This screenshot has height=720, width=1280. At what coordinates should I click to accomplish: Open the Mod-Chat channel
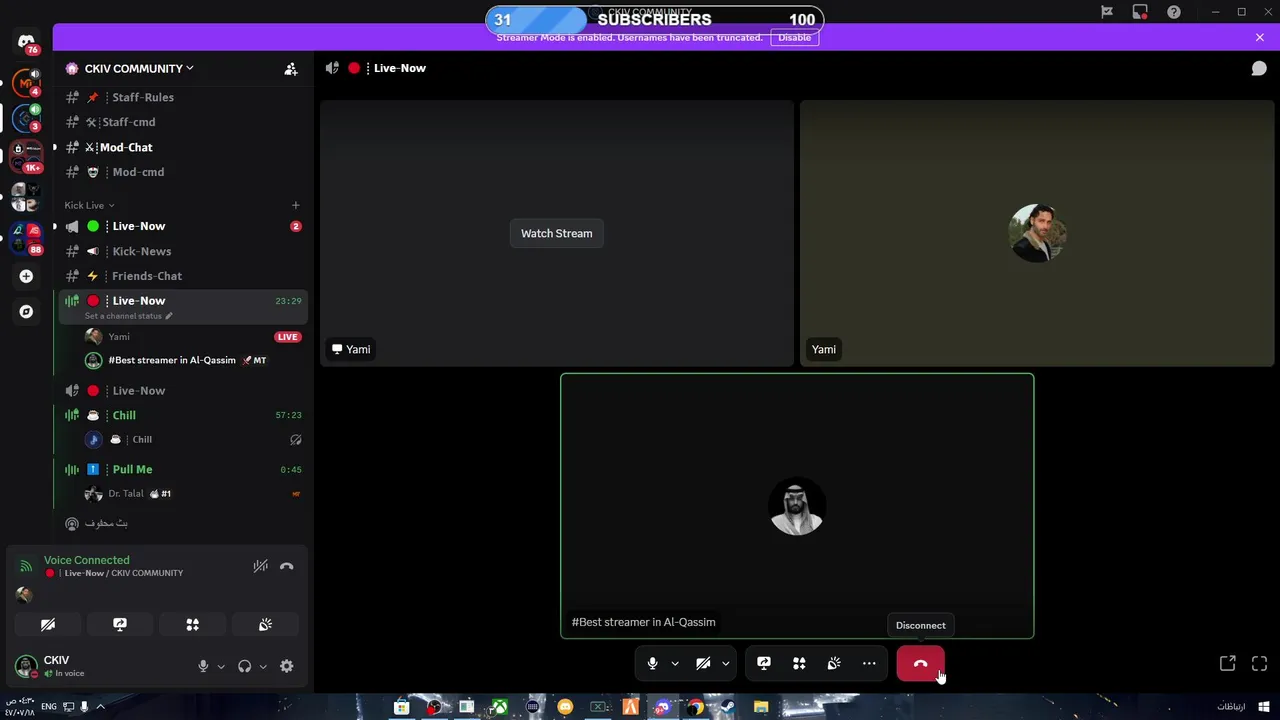click(182, 147)
